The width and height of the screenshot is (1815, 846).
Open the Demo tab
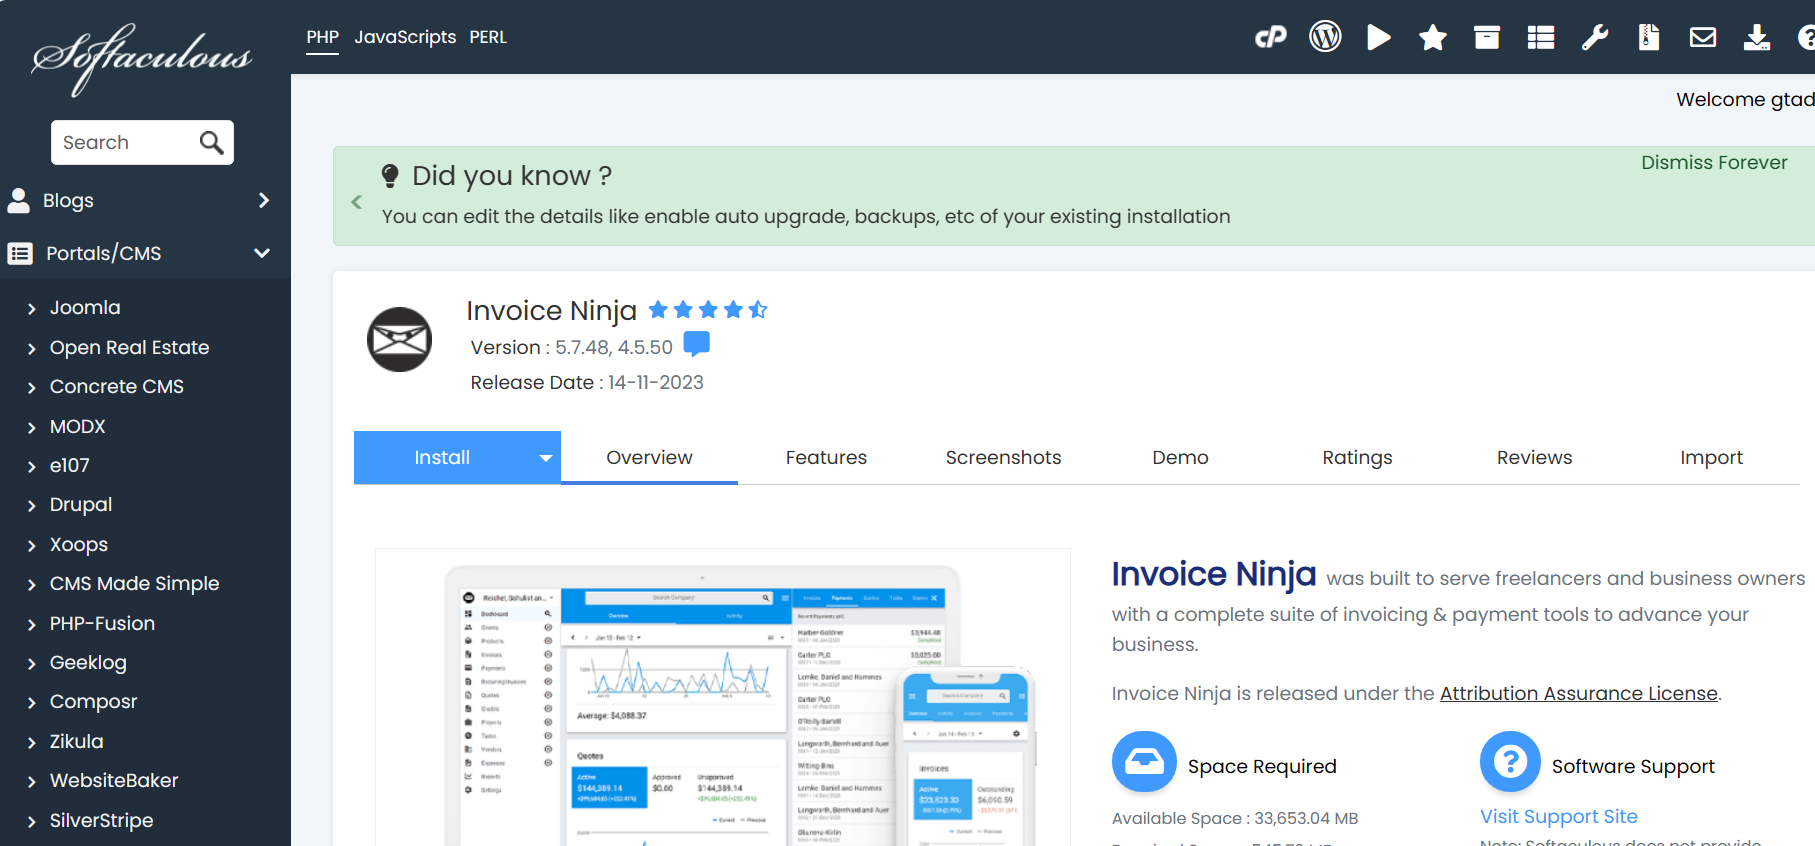click(1180, 458)
